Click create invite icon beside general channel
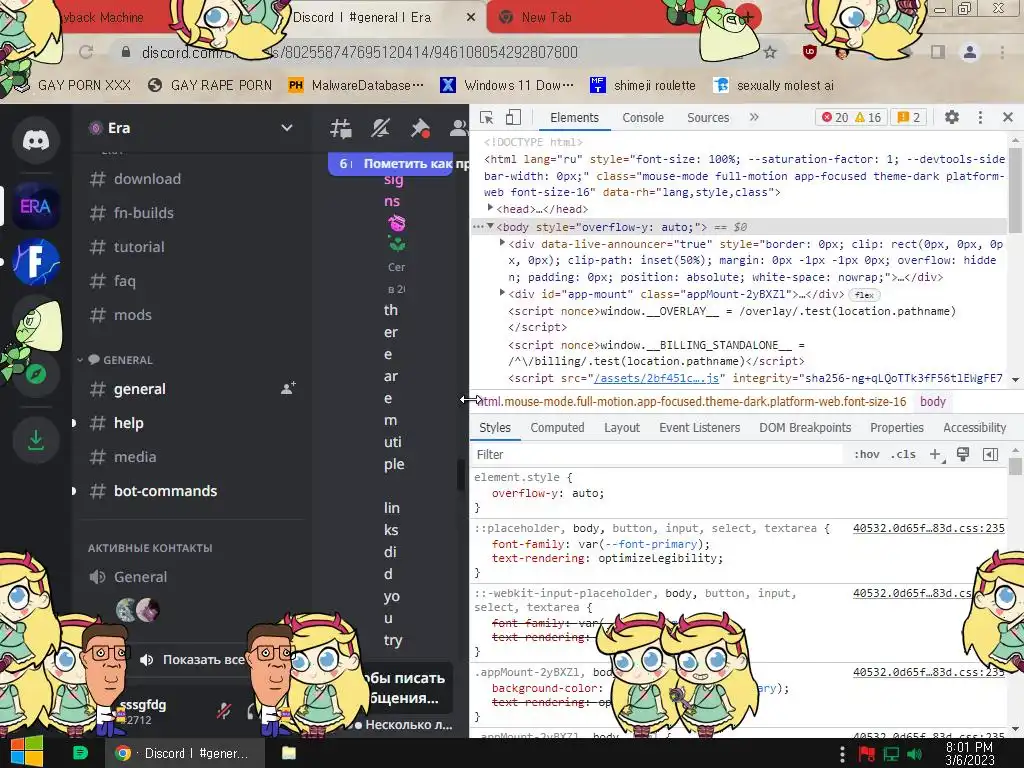Viewport: 1024px width, 768px height. [288, 388]
